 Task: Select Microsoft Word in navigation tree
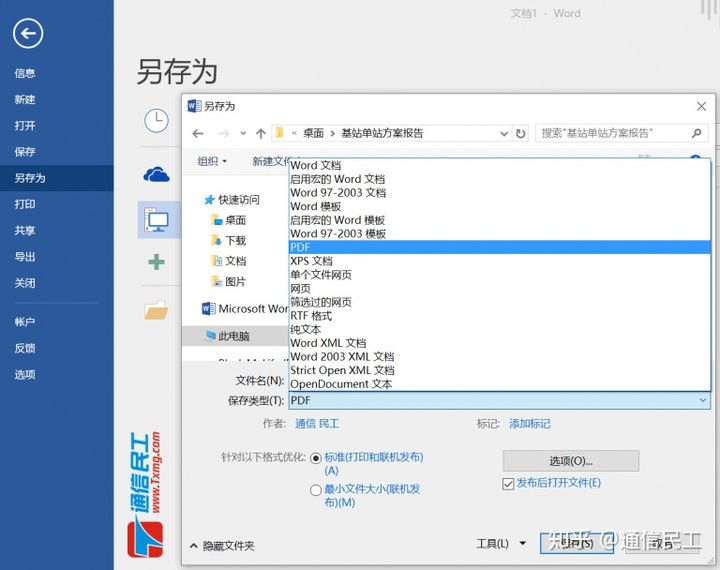tap(245, 309)
